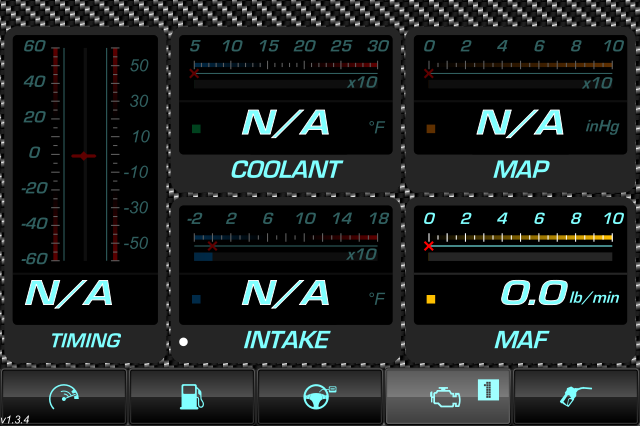
Task: Click the 60 mark on TIMING scale
Action: 34,46
